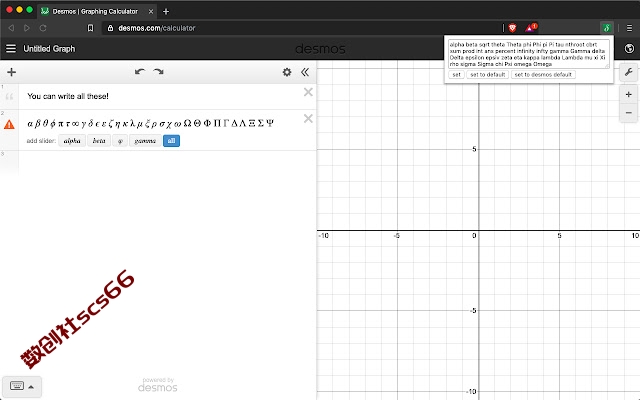Add a new expression item with plus
This screenshot has height=400, width=640.
coord(11,72)
